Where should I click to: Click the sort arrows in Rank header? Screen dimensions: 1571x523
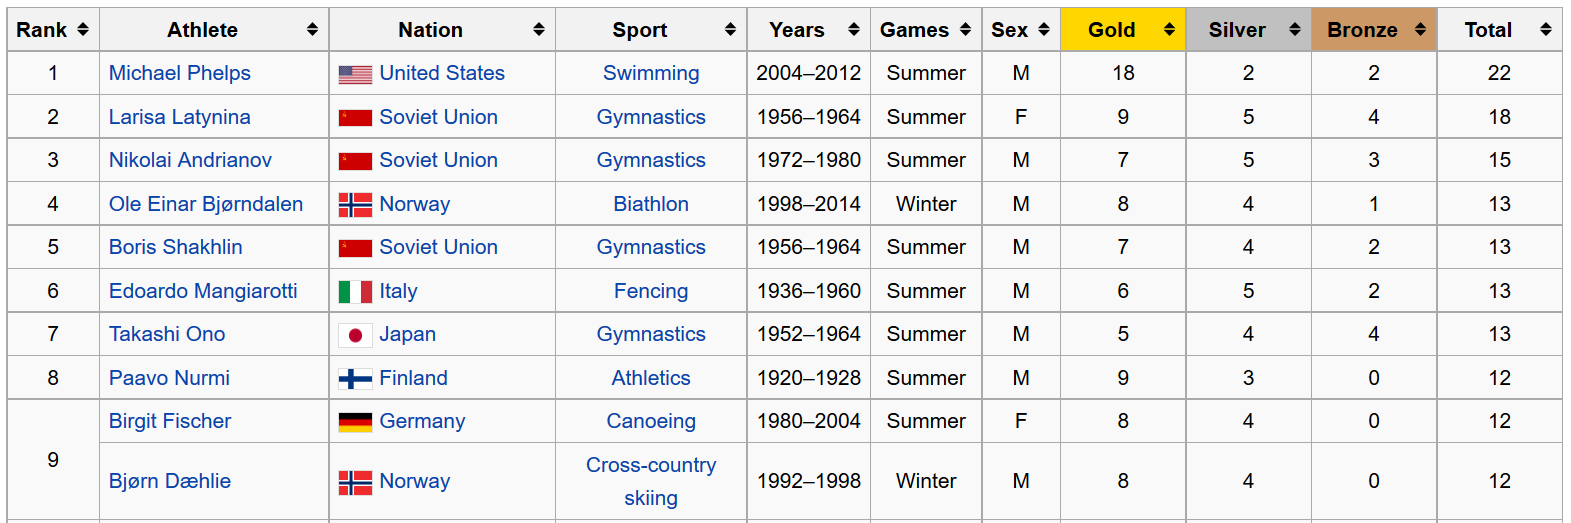click(x=83, y=30)
